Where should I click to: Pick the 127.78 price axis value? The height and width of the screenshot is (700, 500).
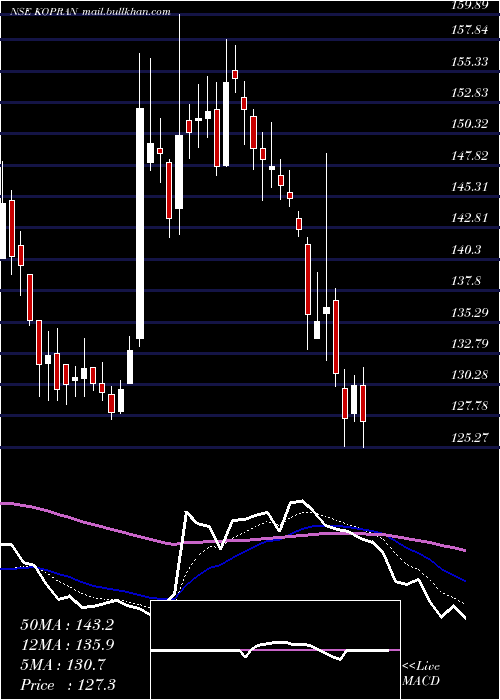[469, 406]
